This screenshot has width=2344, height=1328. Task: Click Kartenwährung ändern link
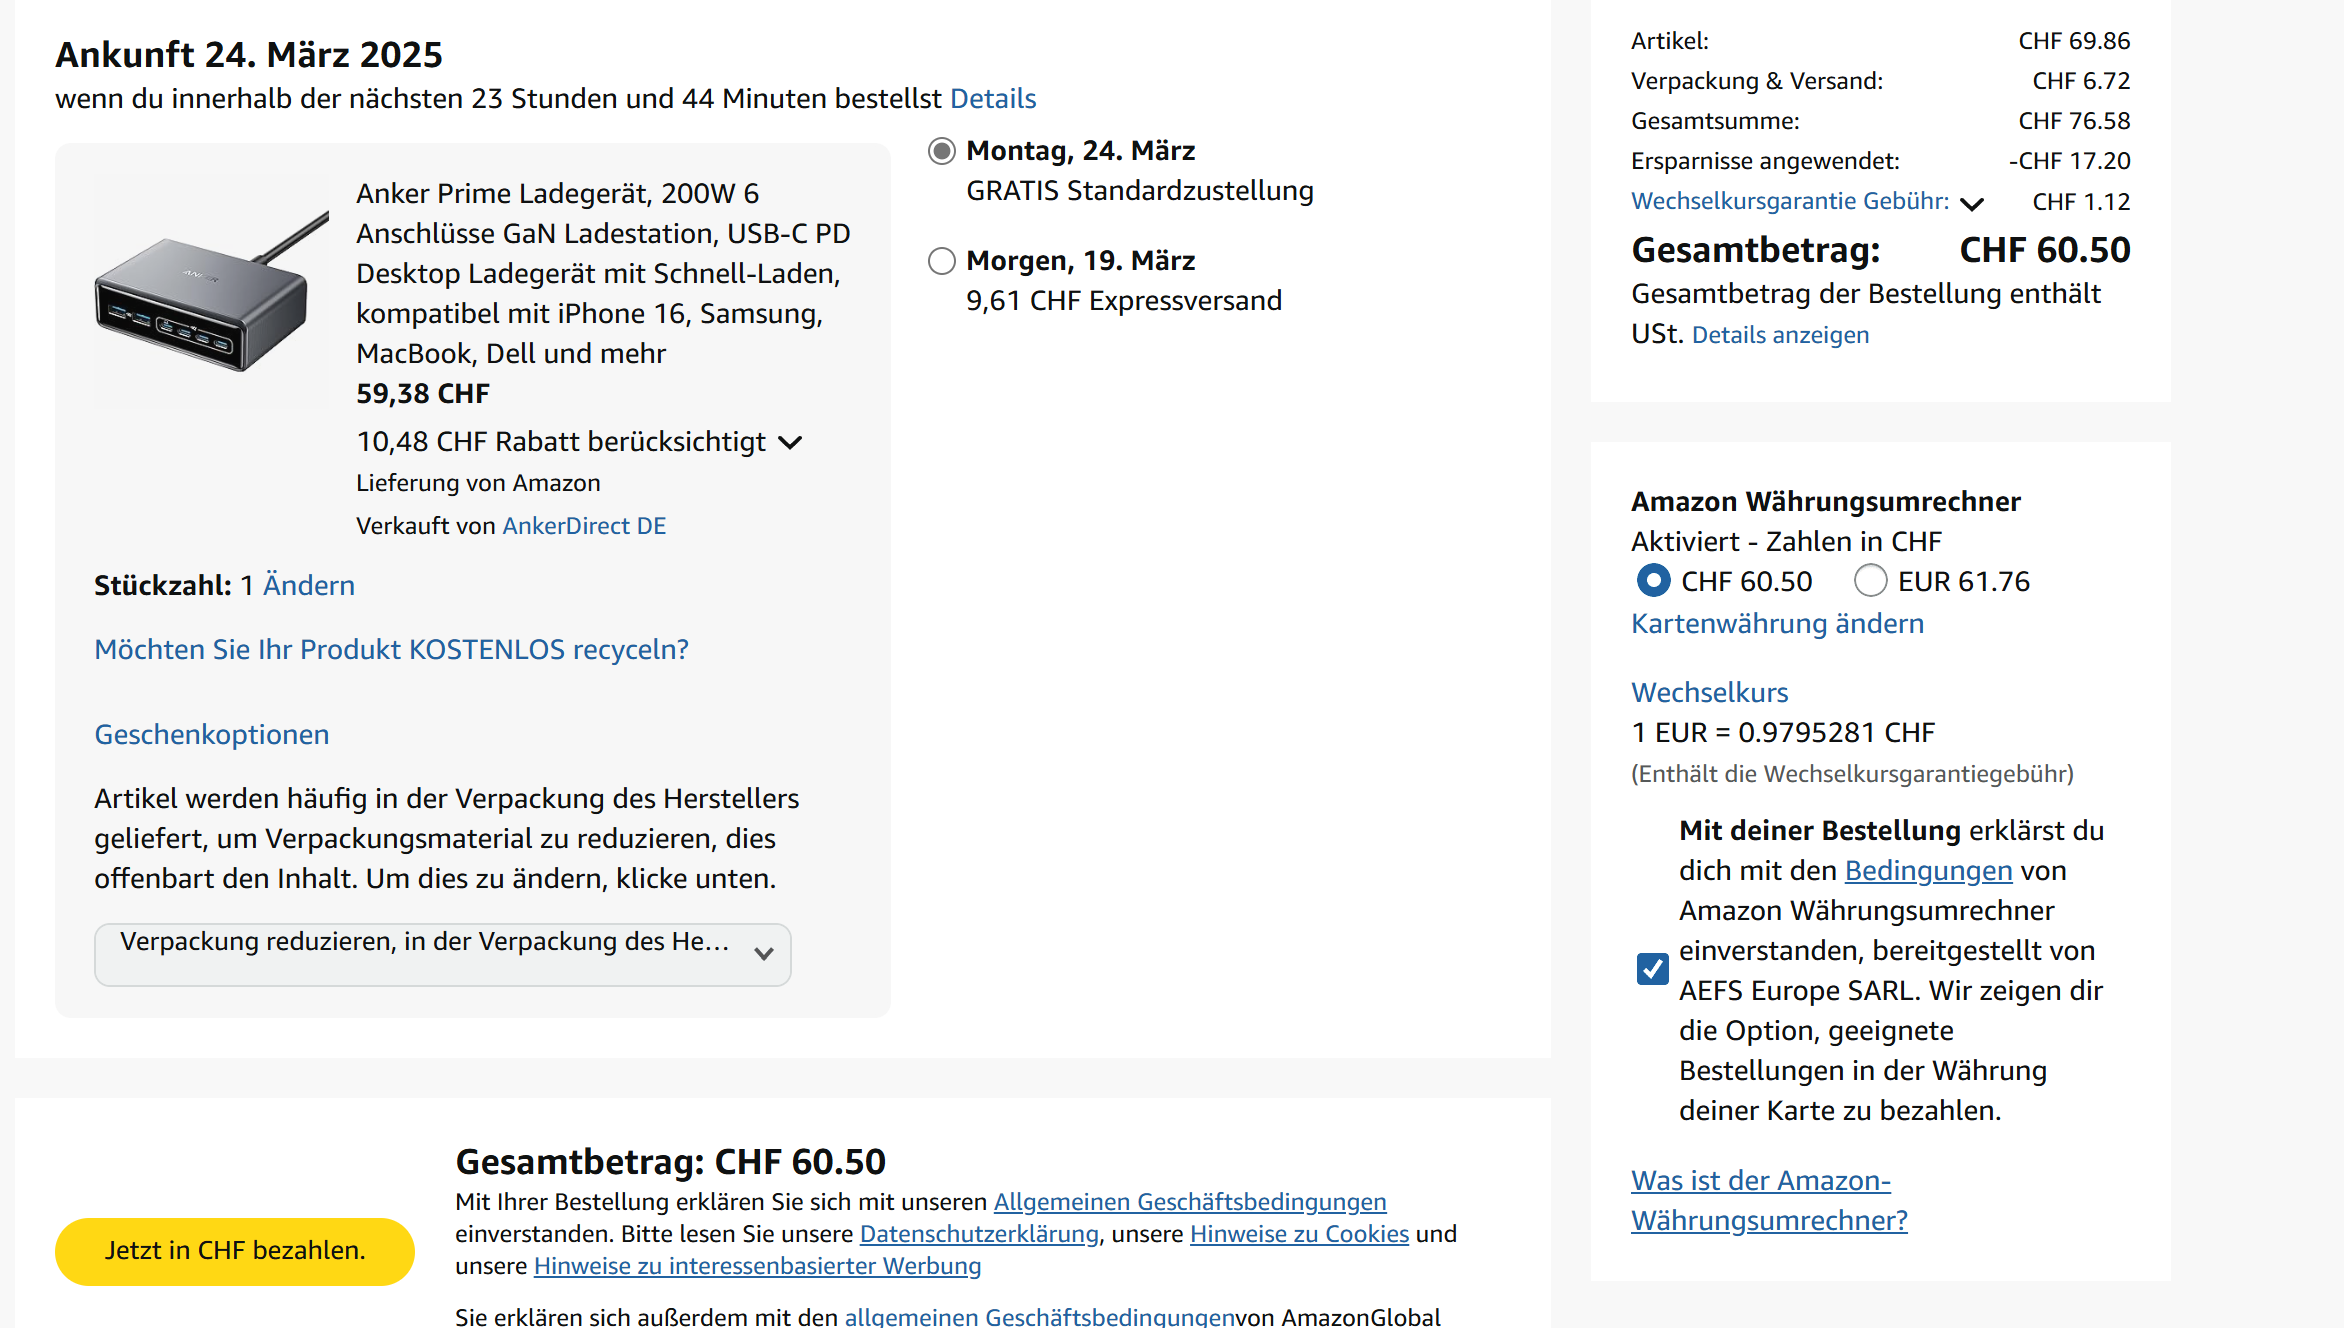click(x=1777, y=624)
